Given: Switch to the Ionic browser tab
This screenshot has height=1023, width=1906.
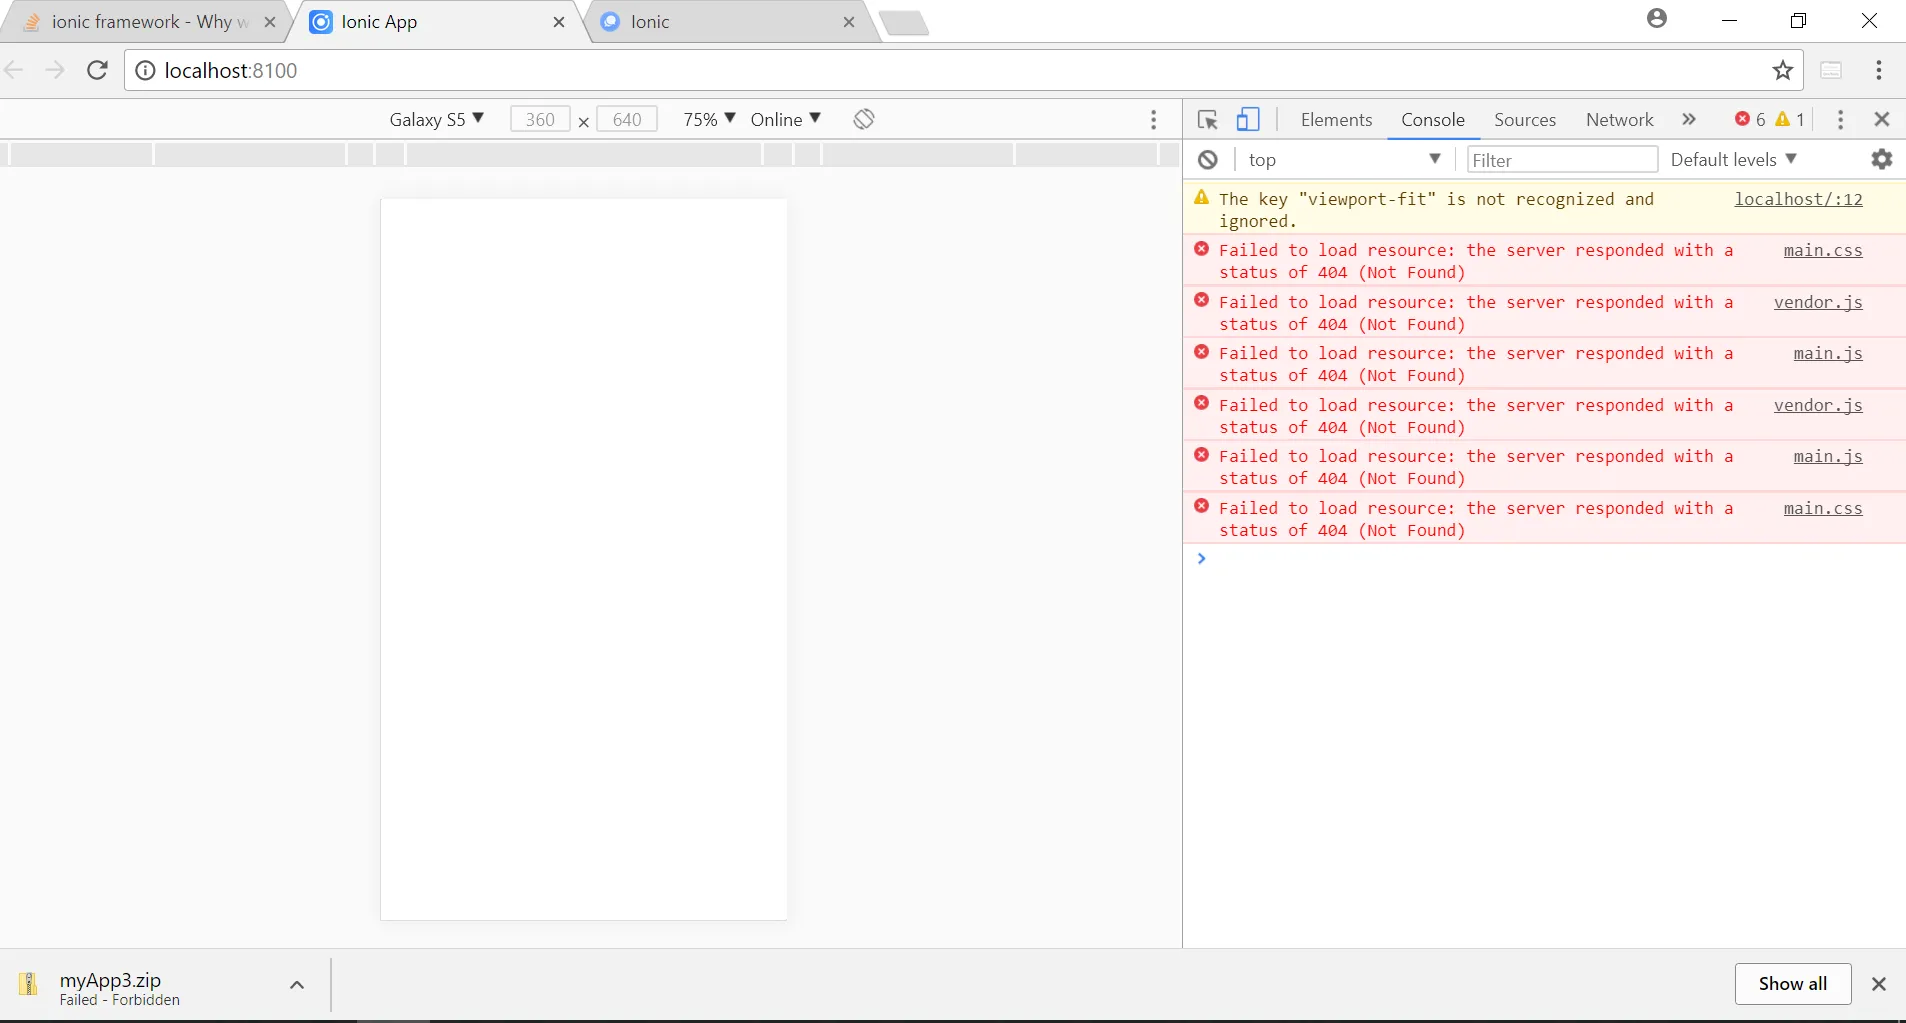Looking at the screenshot, I should coord(730,22).
